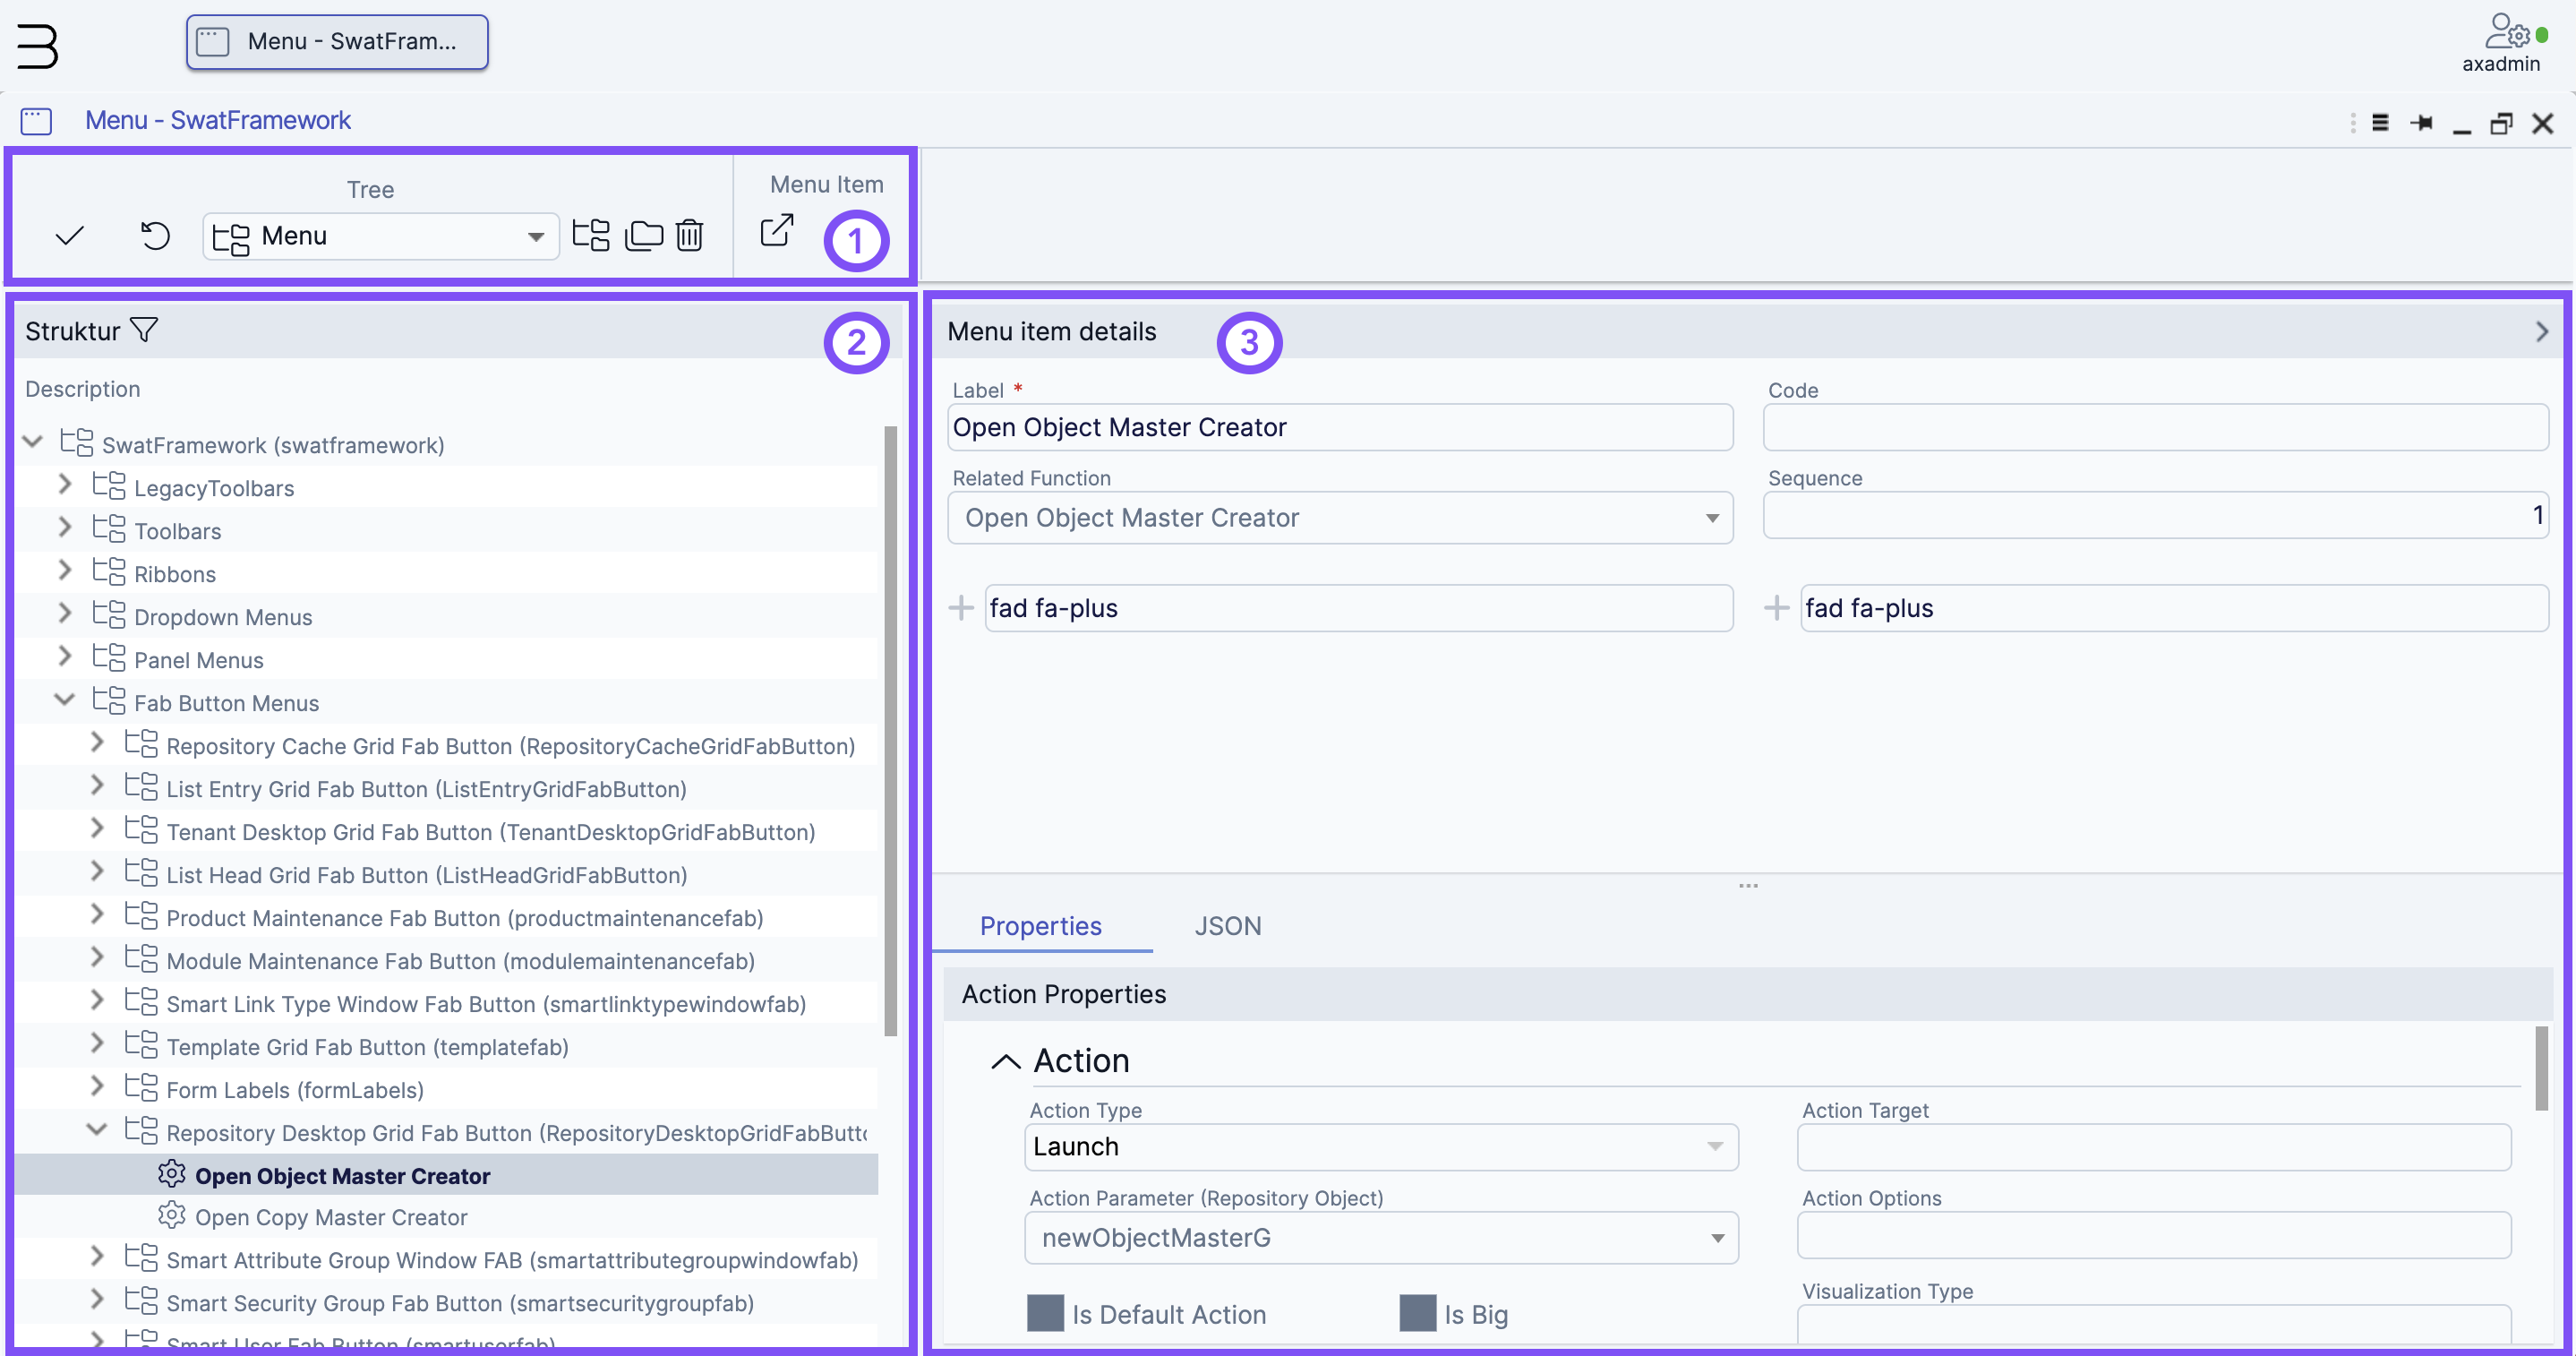This screenshot has width=2576, height=1356.
Task: Click the save/confirm checkmark icon
Action: [x=70, y=235]
